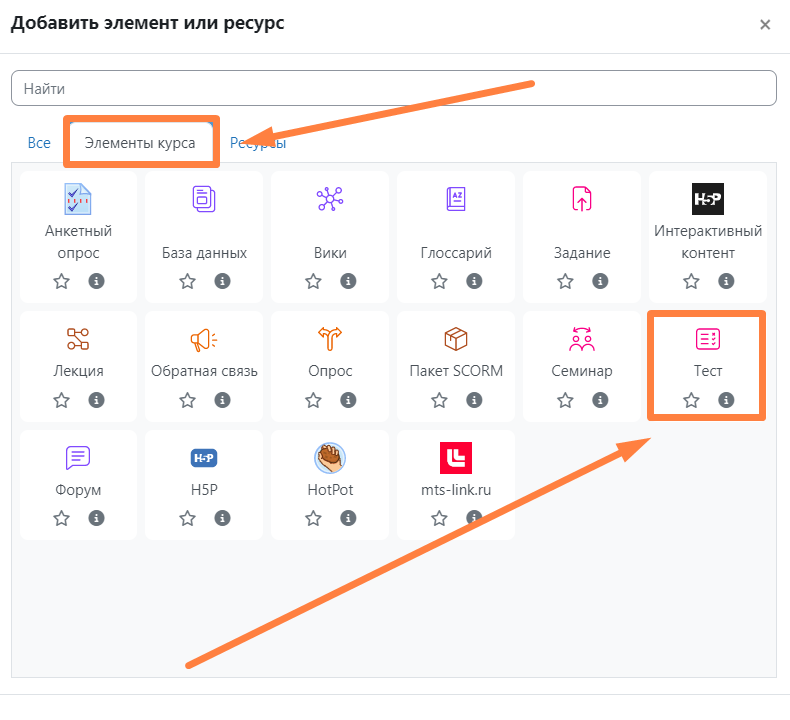Select the HotPot activity icon
790x720 pixels.
tap(330, 458)
